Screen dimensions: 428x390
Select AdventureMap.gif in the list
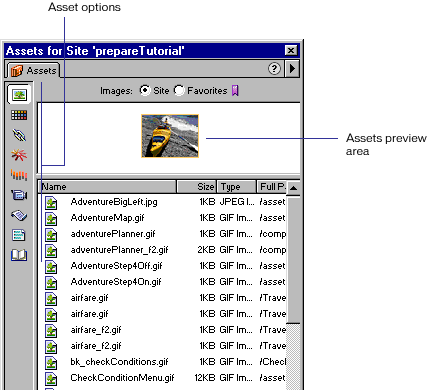click(107, 218)
